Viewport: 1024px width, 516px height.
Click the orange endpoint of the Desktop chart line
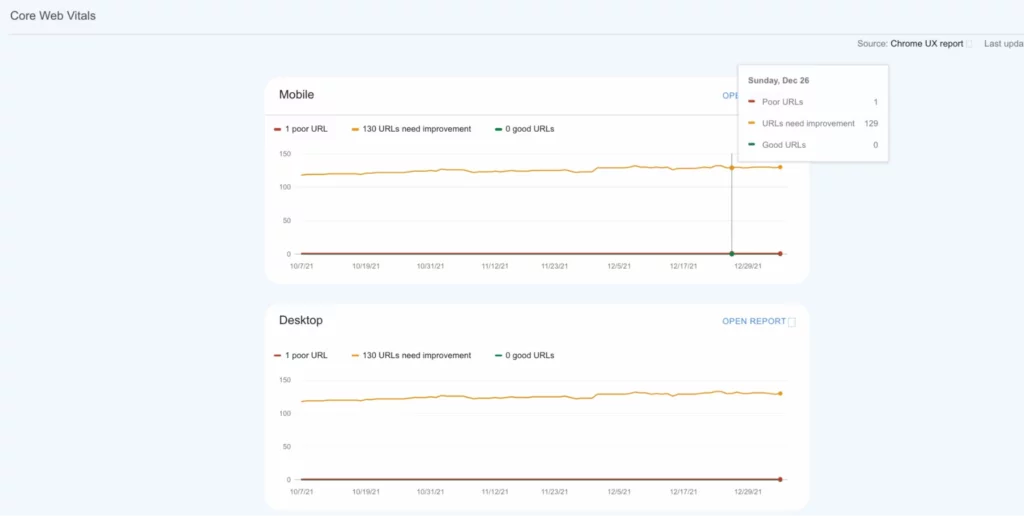coord(780,394)
